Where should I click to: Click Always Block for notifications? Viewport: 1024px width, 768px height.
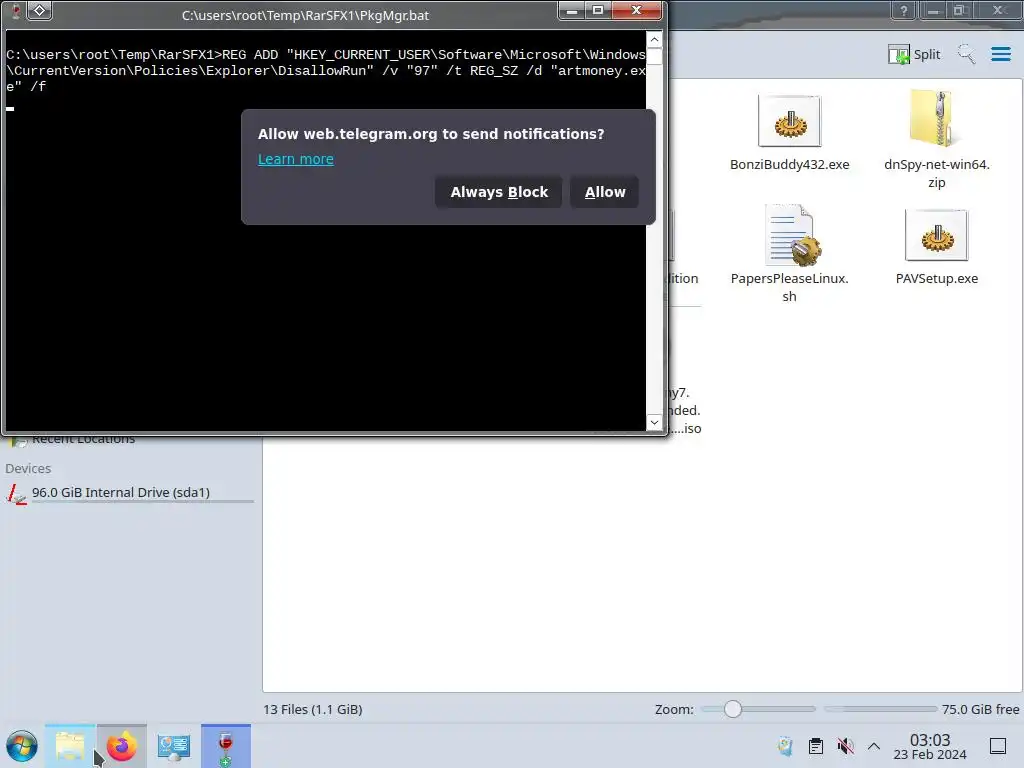pos(498,192)
